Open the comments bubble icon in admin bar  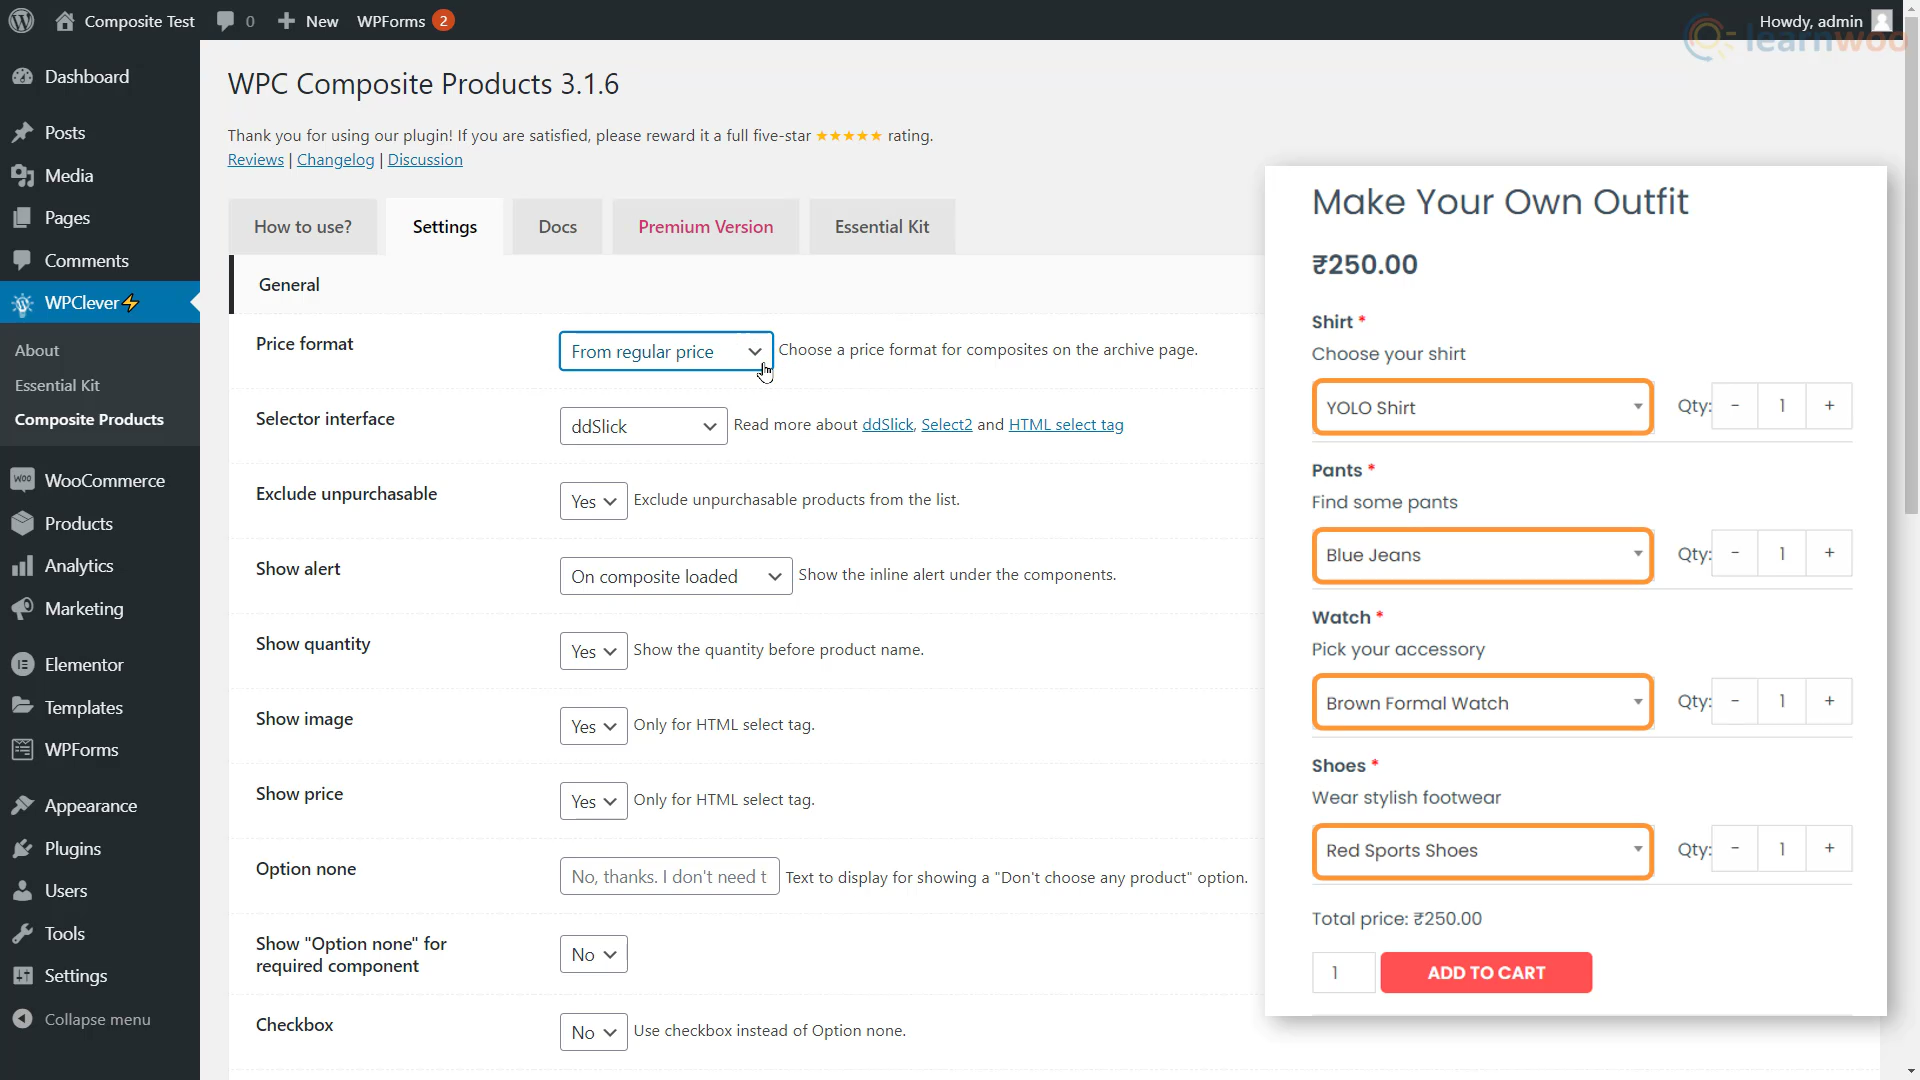(226, 20)
